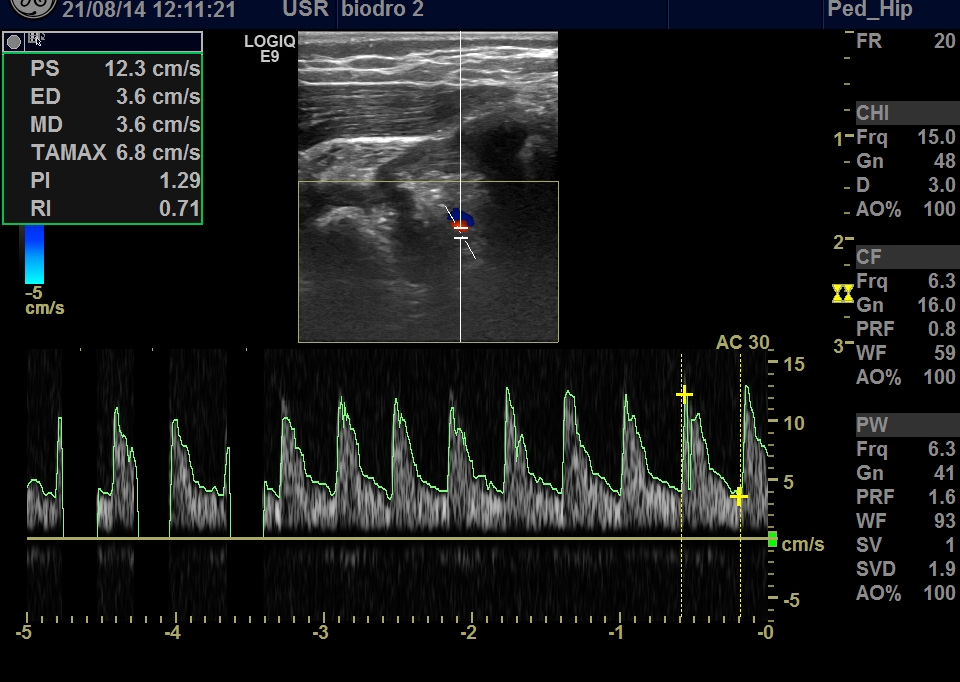Select the peak systolic yellow caliper cross
This screenshot has width=960, height=682.
(x=684, y=395)
